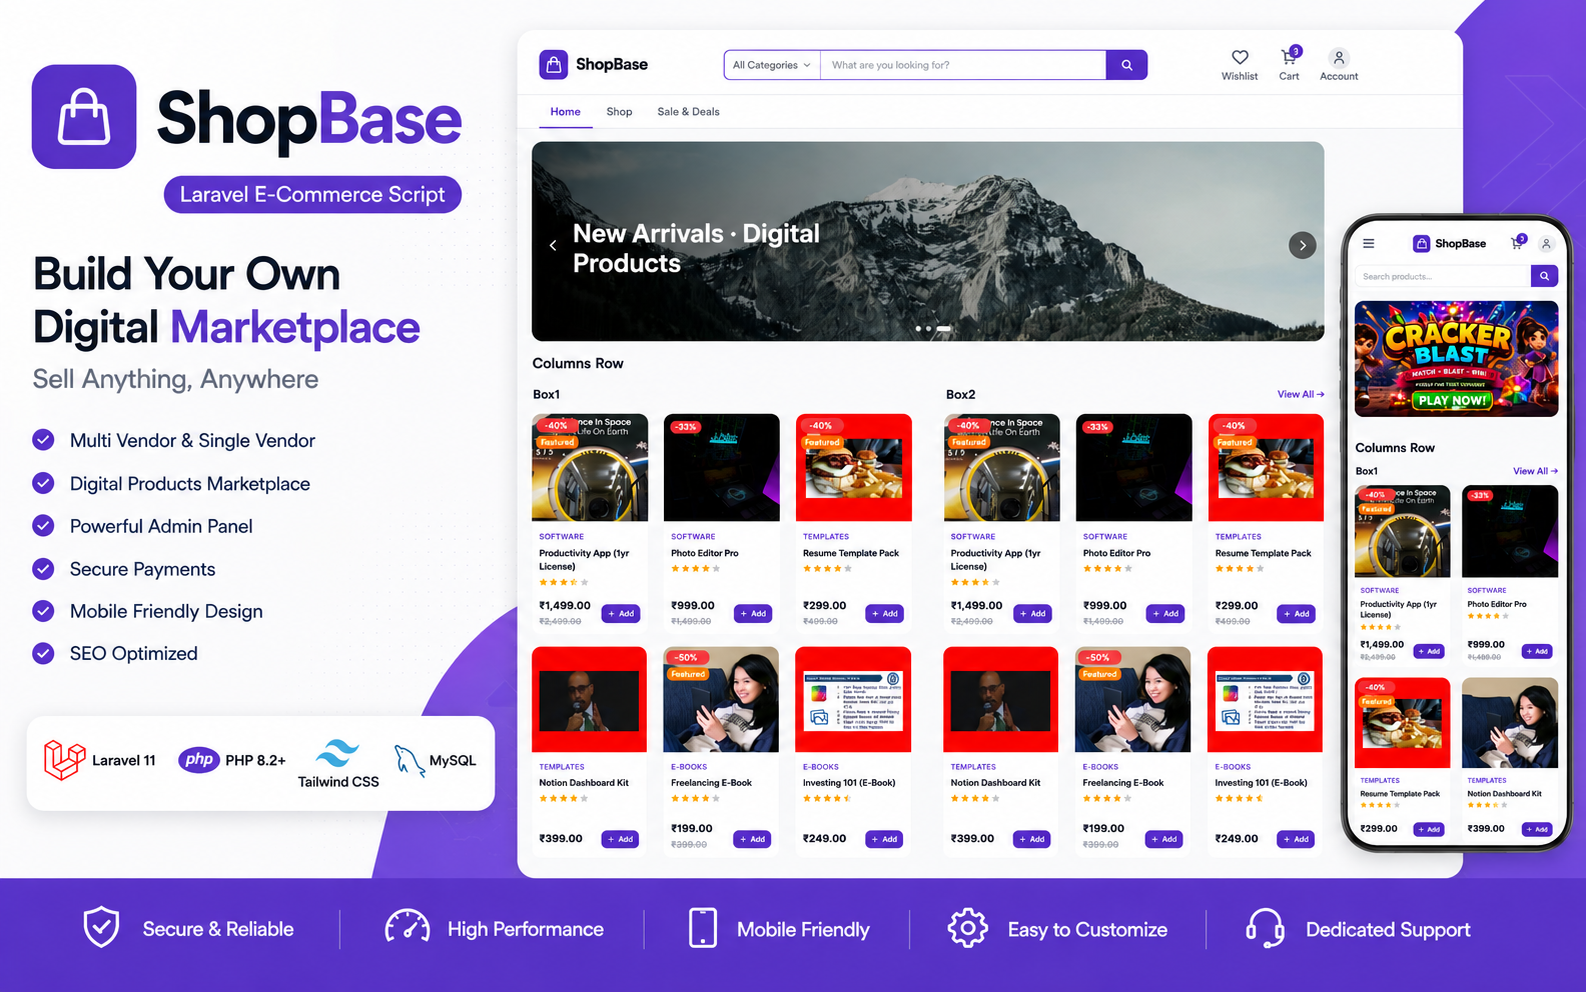Open the Sale & Deals tab
Viewport: 1586px width, 992px height.
(x=688, y=112)
